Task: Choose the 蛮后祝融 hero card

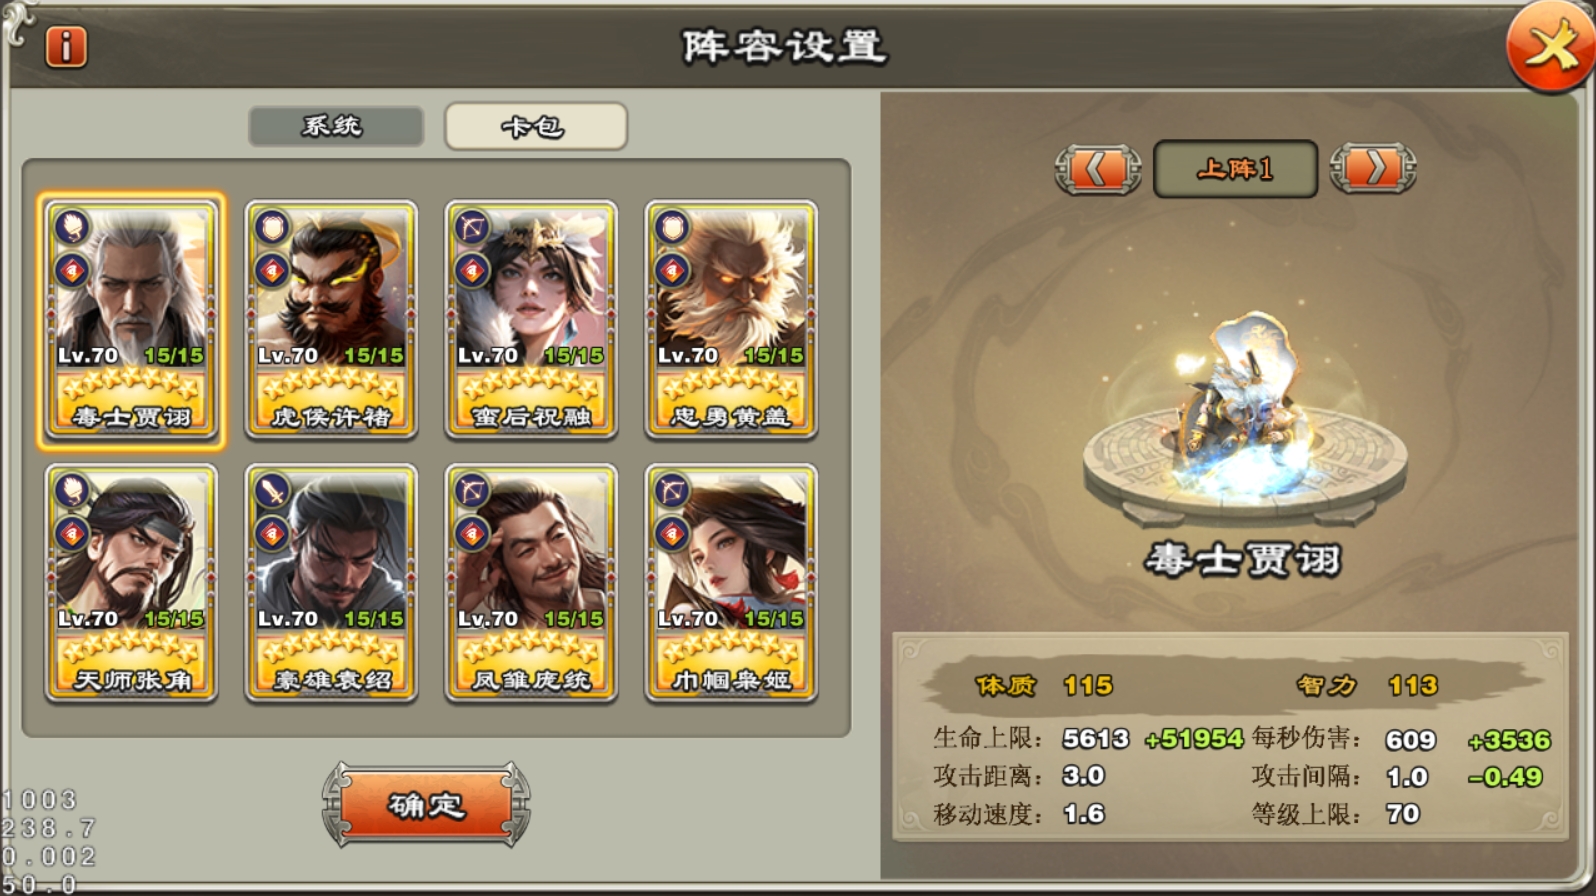Action: pyautogui.click(x=531, y=319)
